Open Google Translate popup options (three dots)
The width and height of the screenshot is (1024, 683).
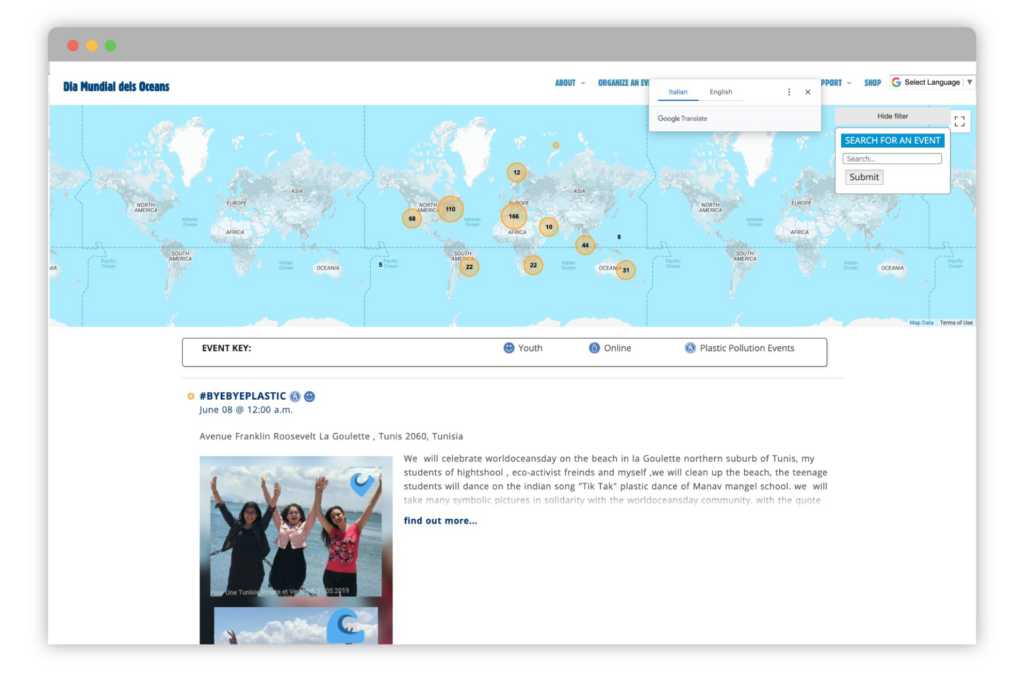(x=789, y=92)
